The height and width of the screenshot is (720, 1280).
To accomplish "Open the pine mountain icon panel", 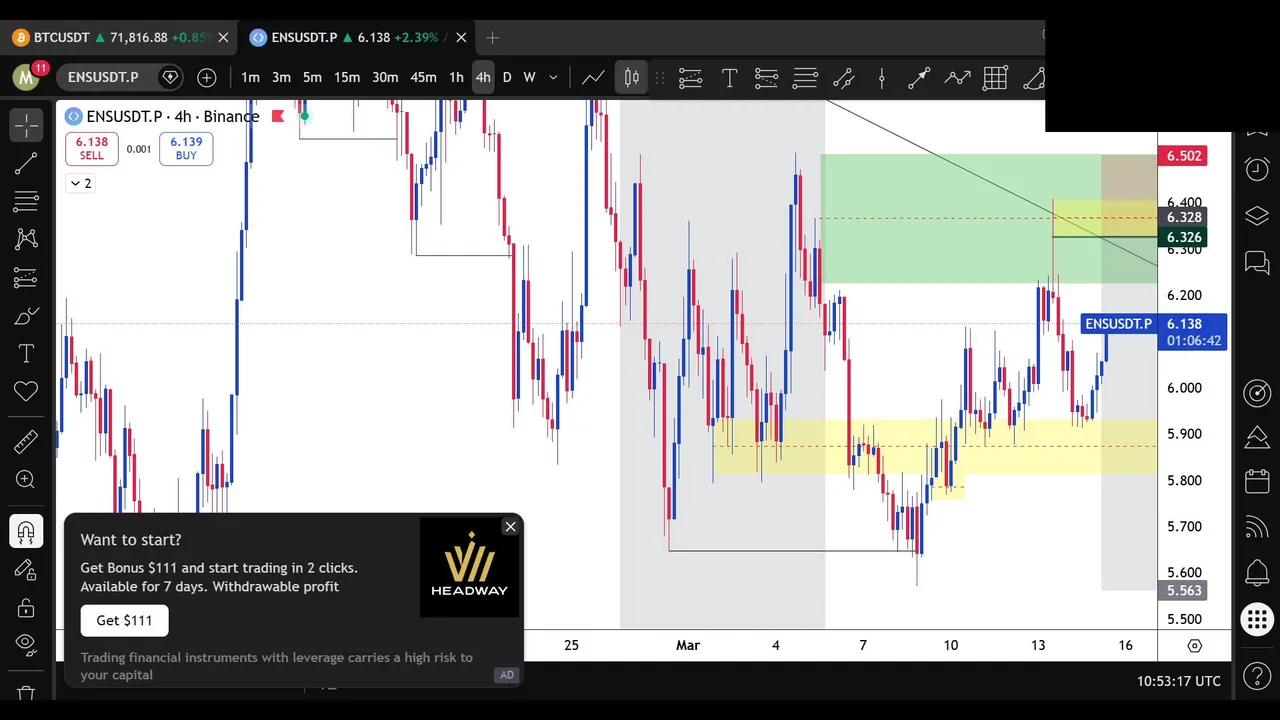I will 1257,437.
